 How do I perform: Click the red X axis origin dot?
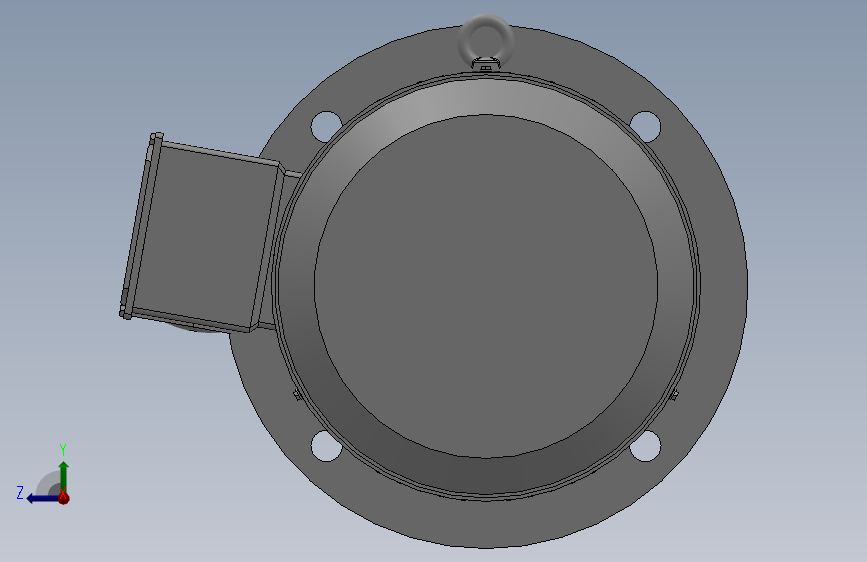(x=64, y=498)
